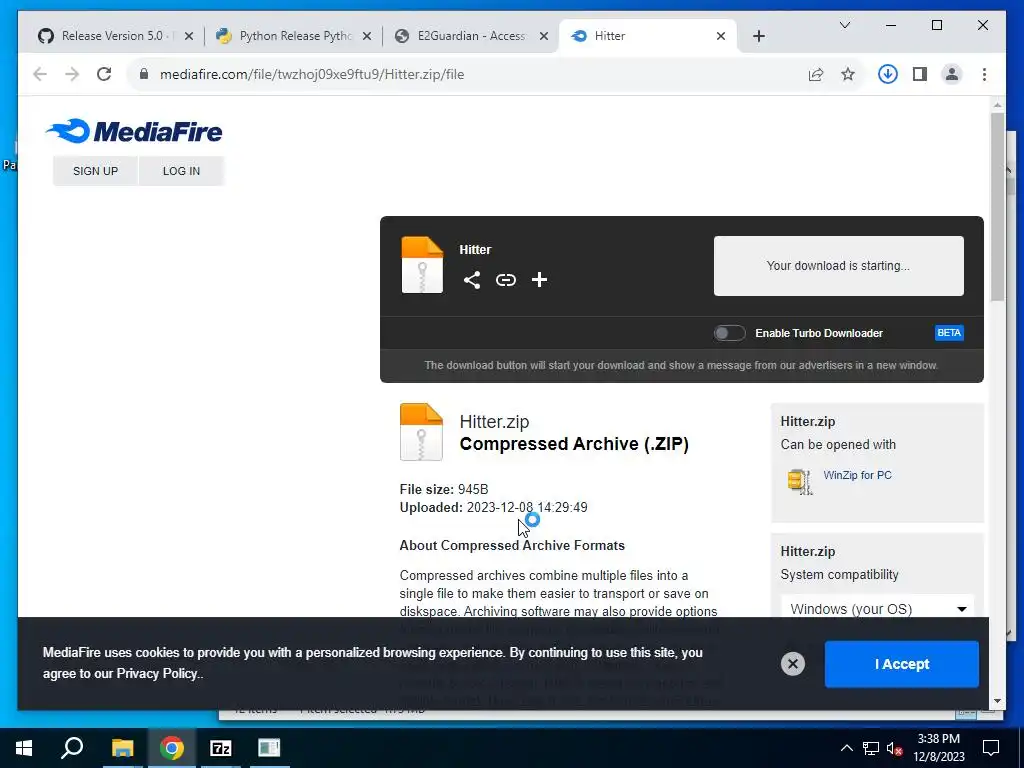Enable Turbo Downloader toggle
1024x768 pixels.
[729, 333]
